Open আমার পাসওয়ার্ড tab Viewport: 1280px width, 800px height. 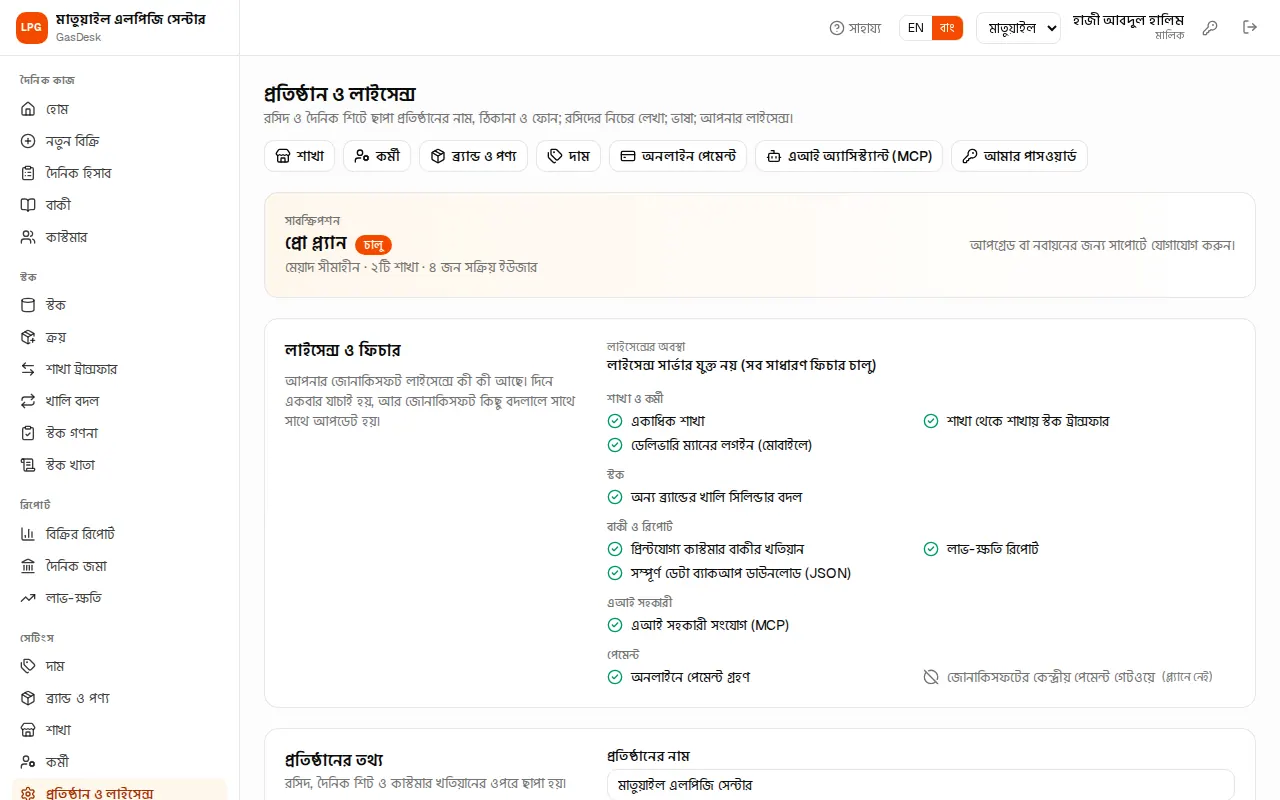click(1019, 156)
